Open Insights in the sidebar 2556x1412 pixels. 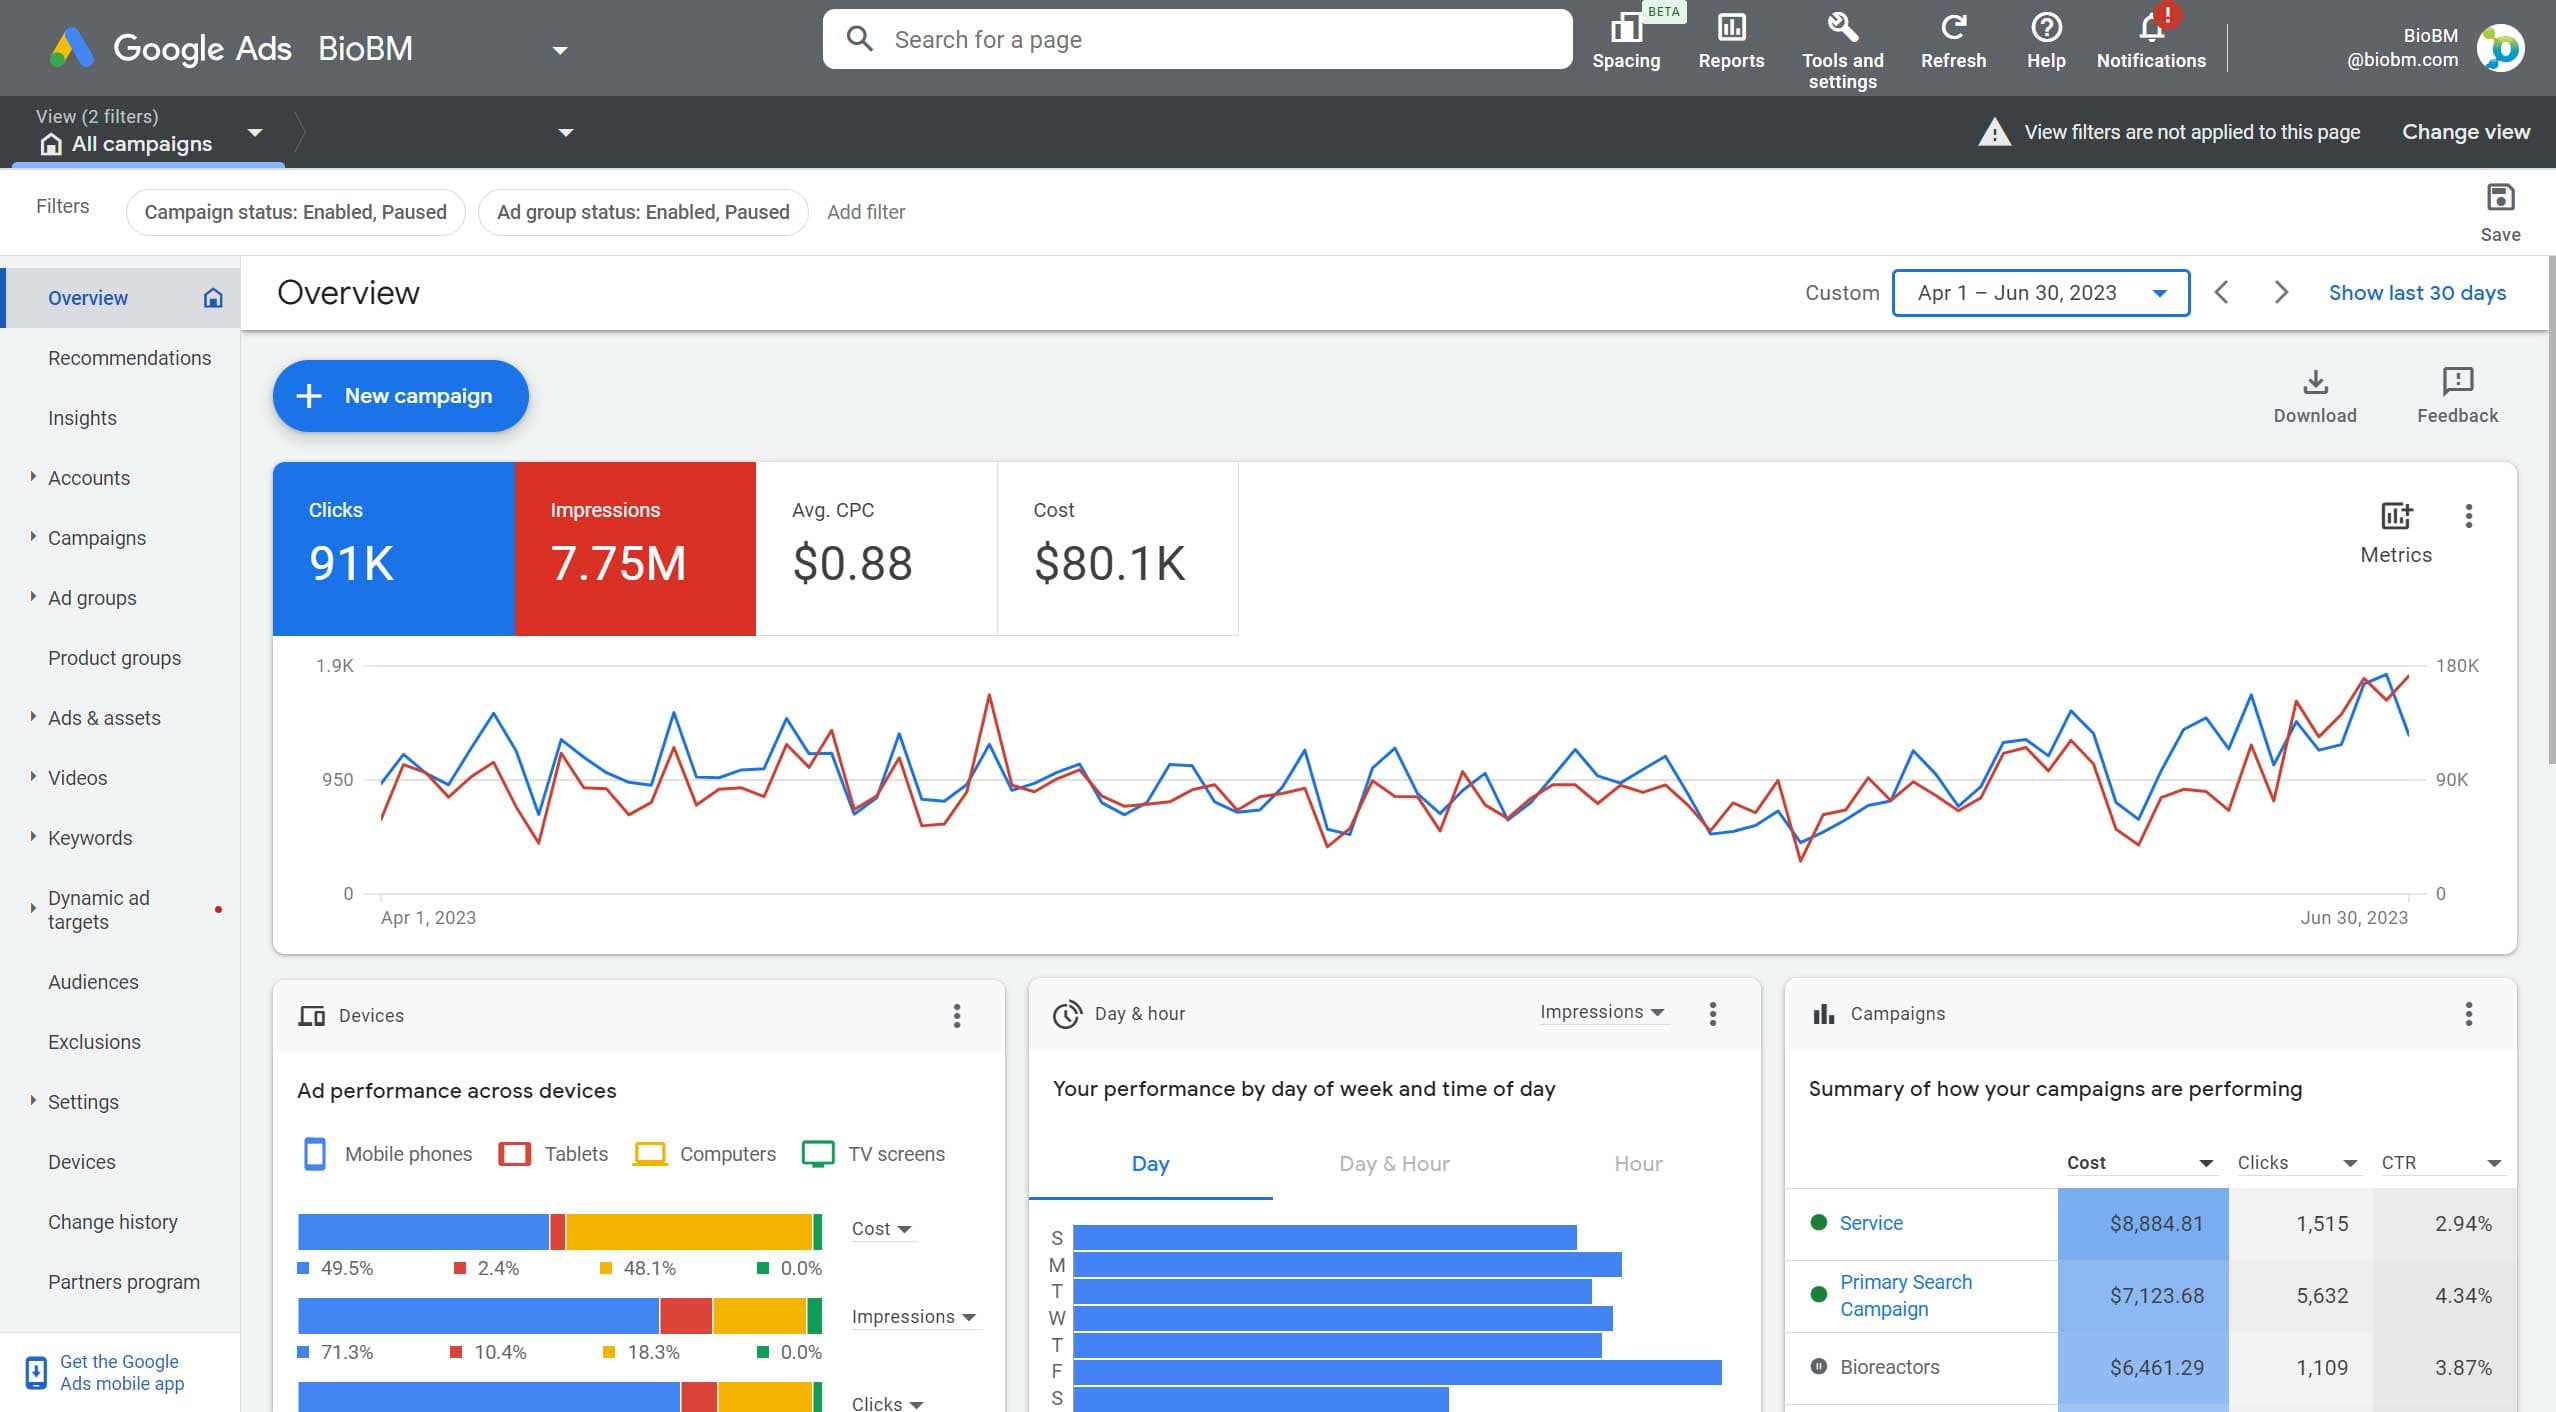pos(82,418)
